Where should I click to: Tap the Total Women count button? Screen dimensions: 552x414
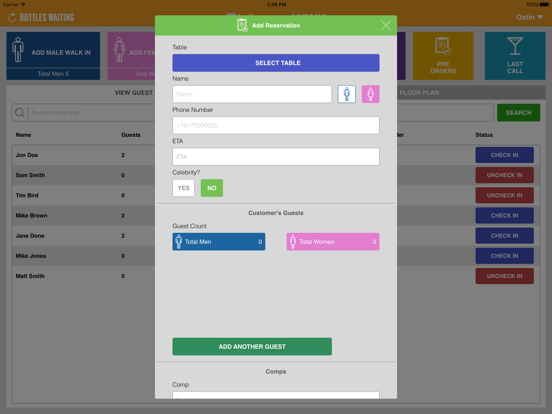333,242
